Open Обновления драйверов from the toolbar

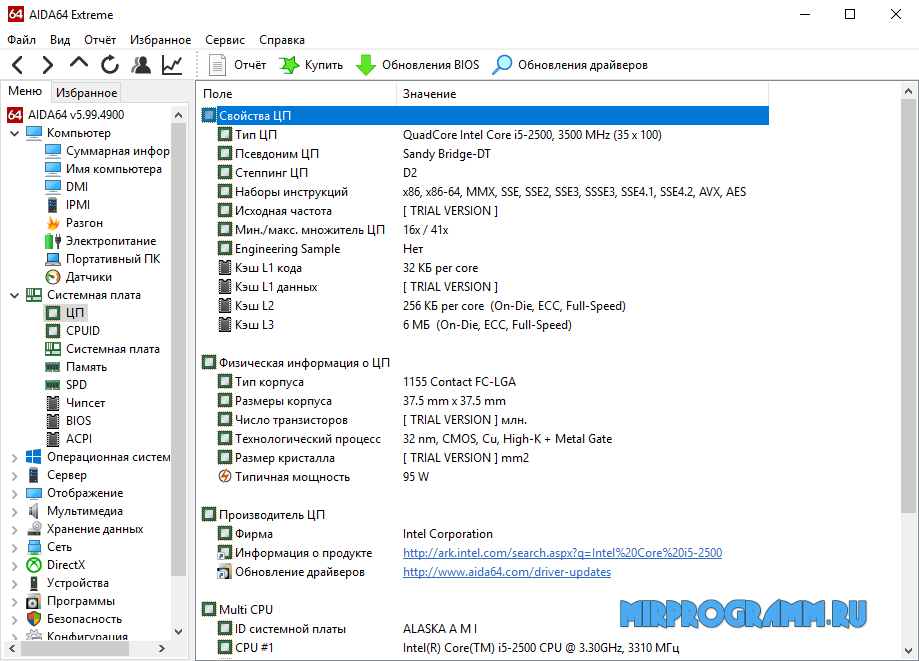click(570, 64)
